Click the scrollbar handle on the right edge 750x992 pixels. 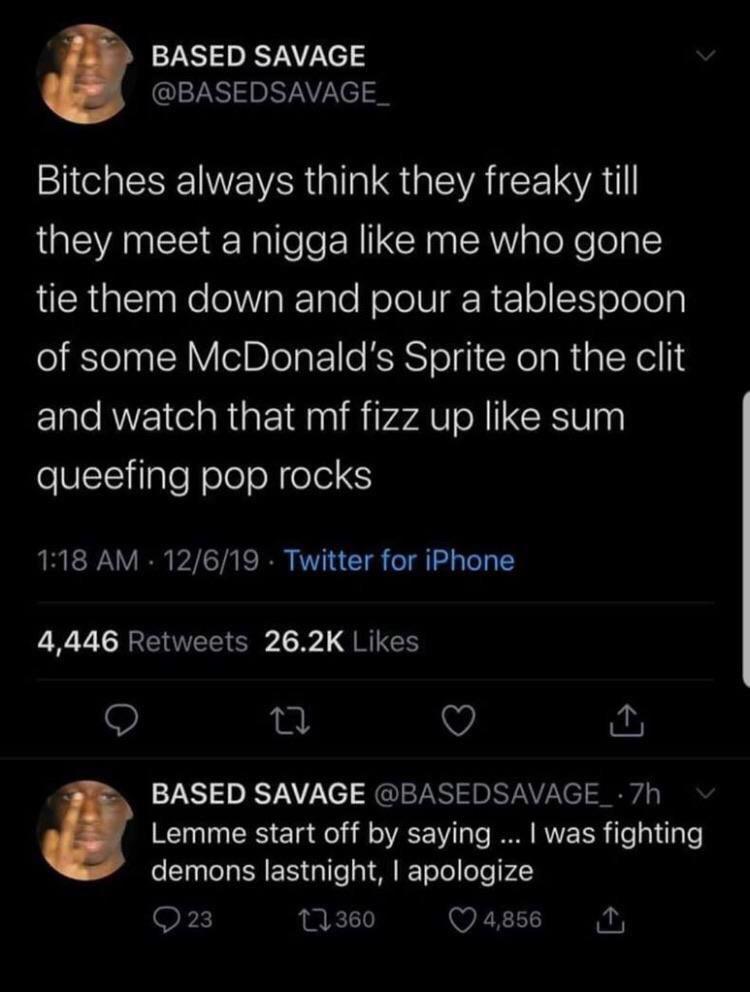(x=745, y=540)
